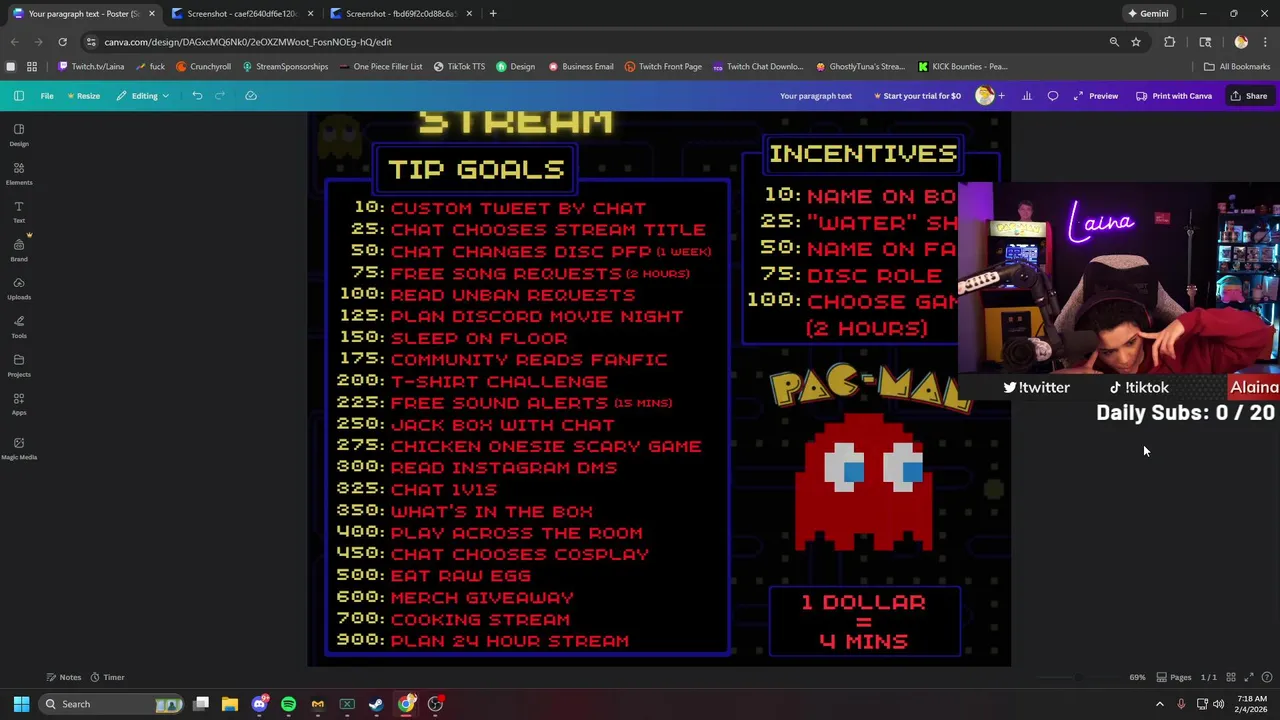
Task: Open the Uploads panel
Action: (x=19, y=288)
